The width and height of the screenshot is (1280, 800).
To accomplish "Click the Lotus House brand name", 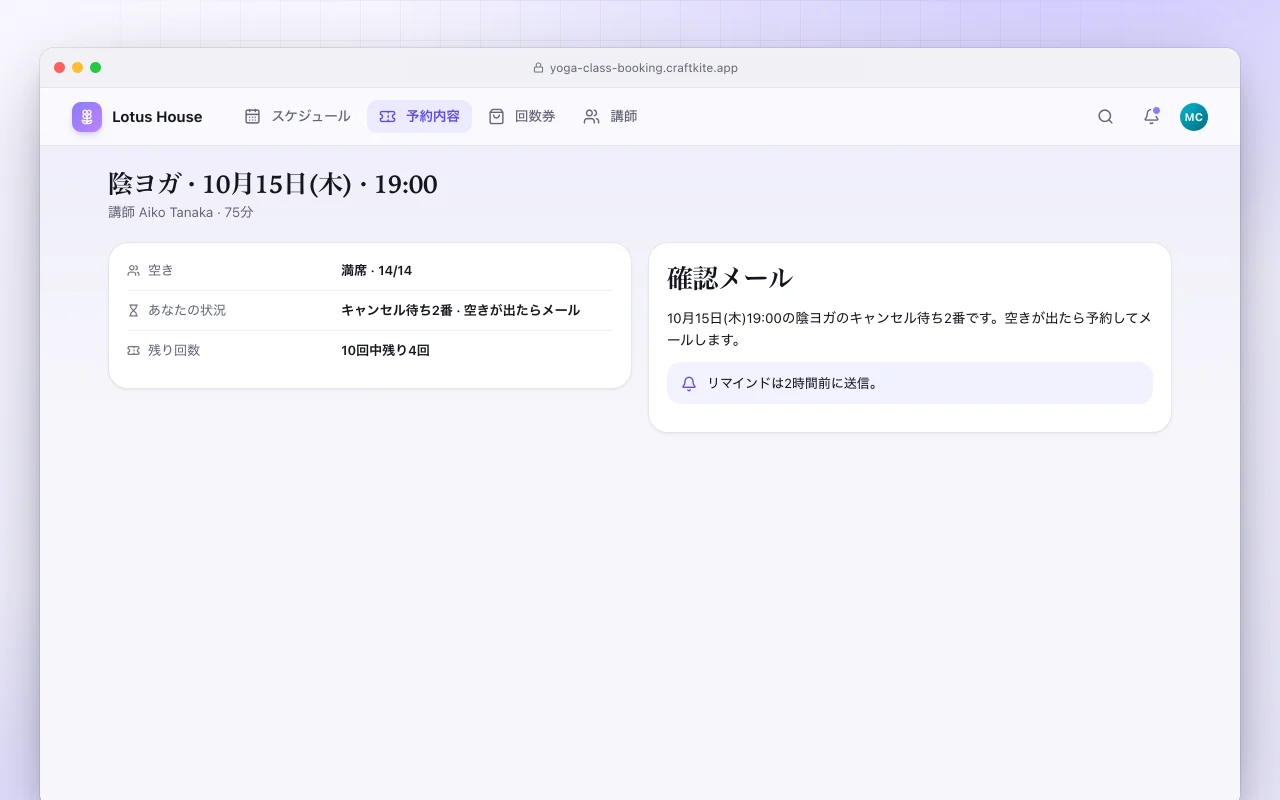I will click(157, 117).
